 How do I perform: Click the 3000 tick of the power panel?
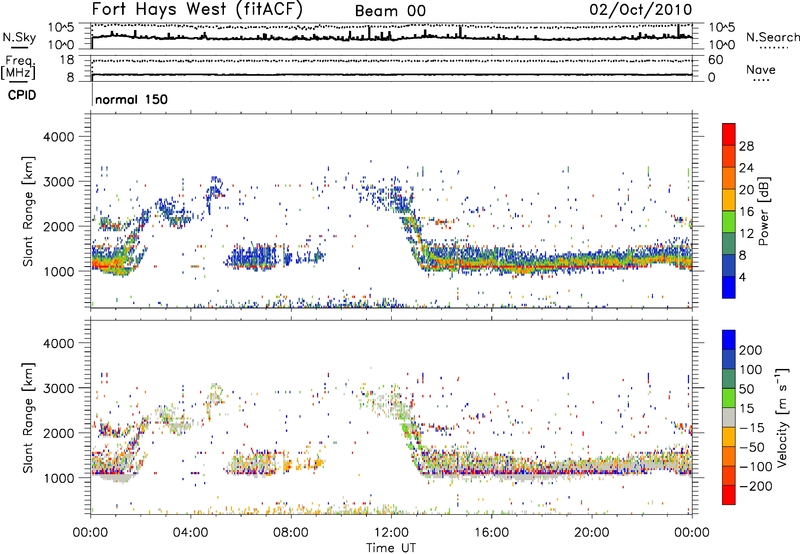coord(58,182)
